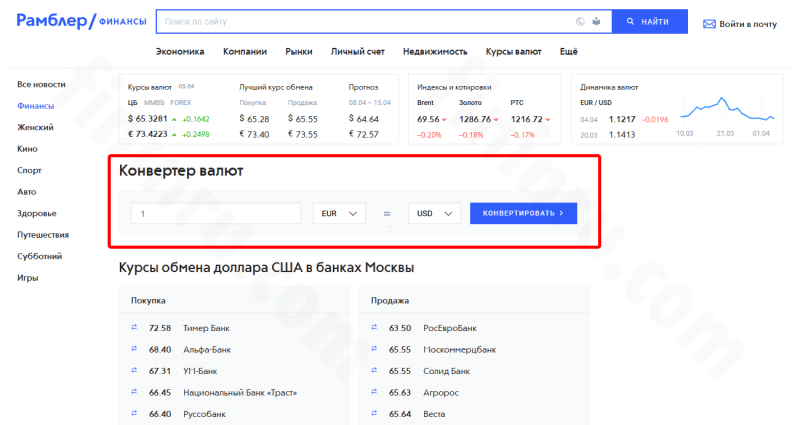Click the КОНВЕРТИРОВАТЬ button
This screenshot has width=800, height=425.
coord(523,213)
